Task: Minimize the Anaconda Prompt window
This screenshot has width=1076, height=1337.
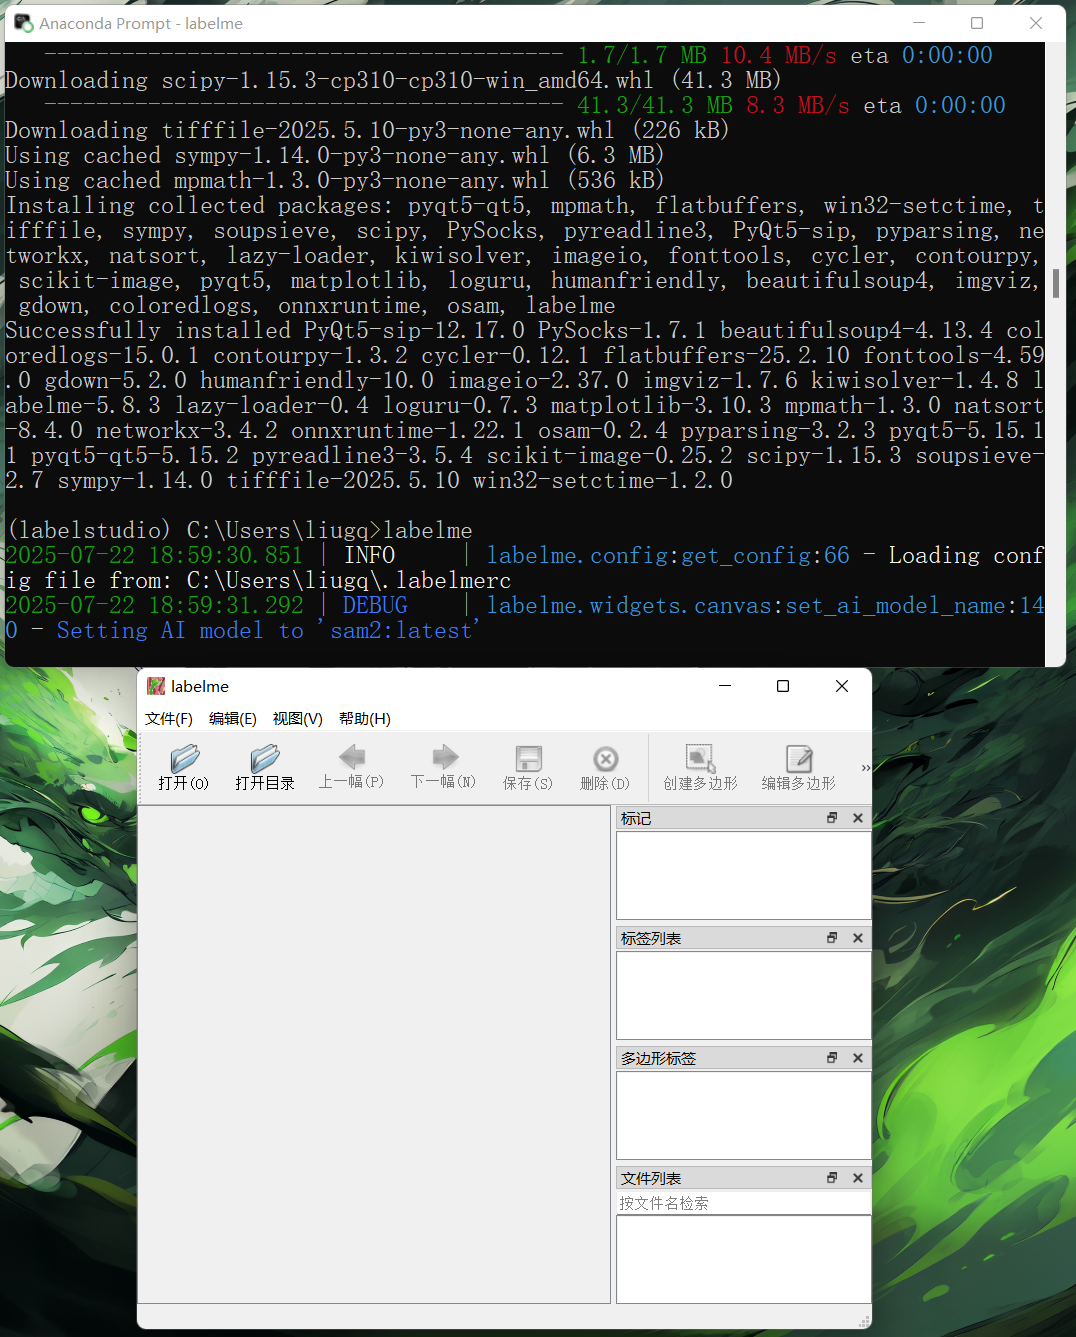Action: [x=919, y=23]
